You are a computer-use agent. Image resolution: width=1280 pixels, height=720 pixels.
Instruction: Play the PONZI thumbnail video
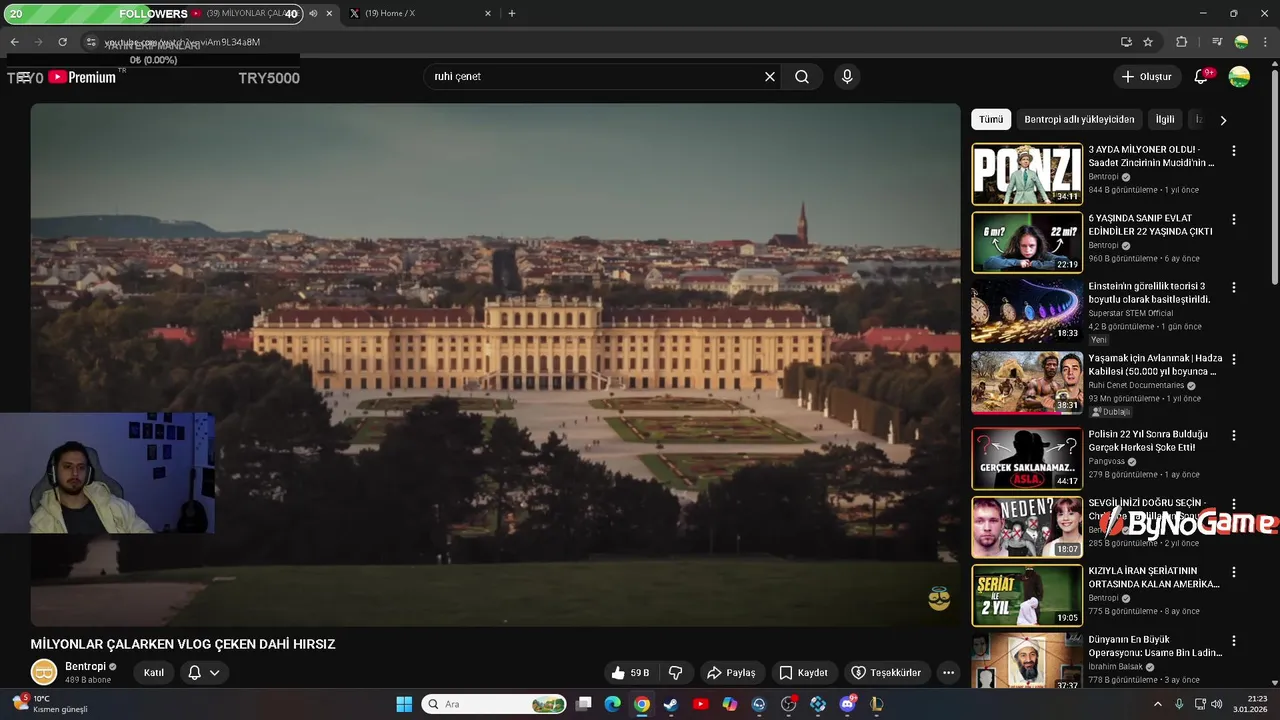pyautogui.click(x=1027, y=174)
